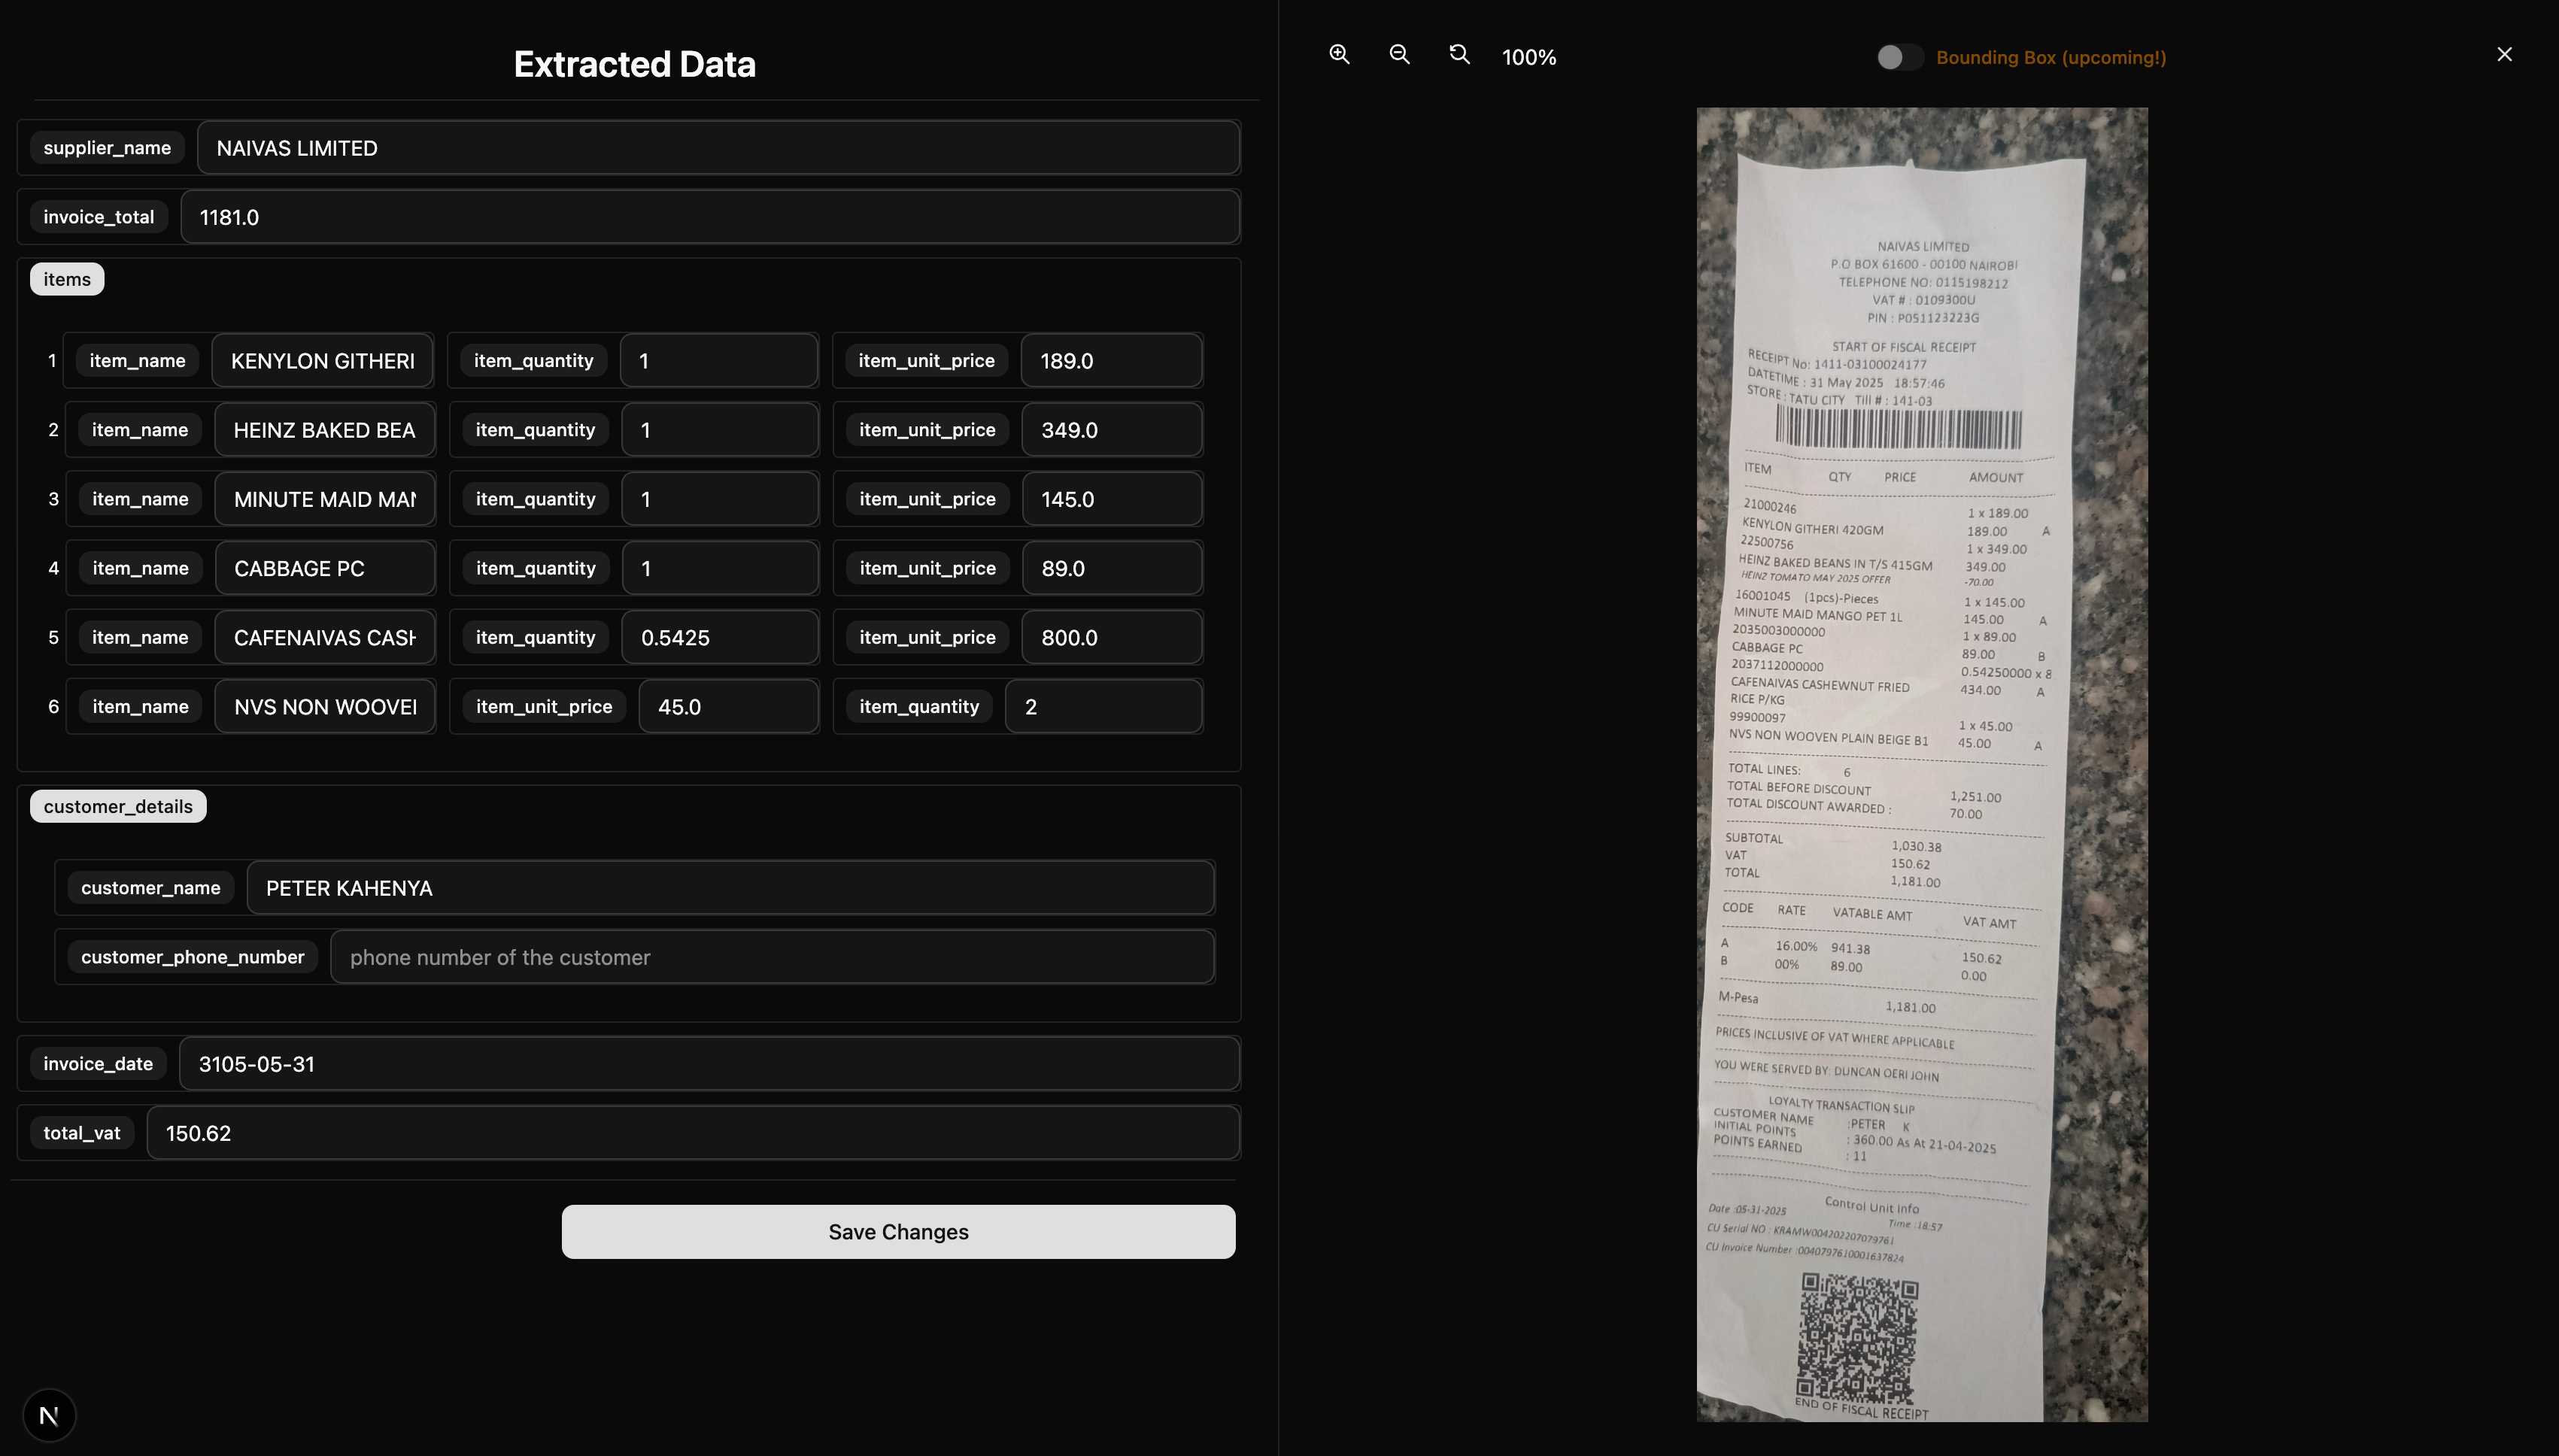Click the zoom out magnifier icon

1399,55
